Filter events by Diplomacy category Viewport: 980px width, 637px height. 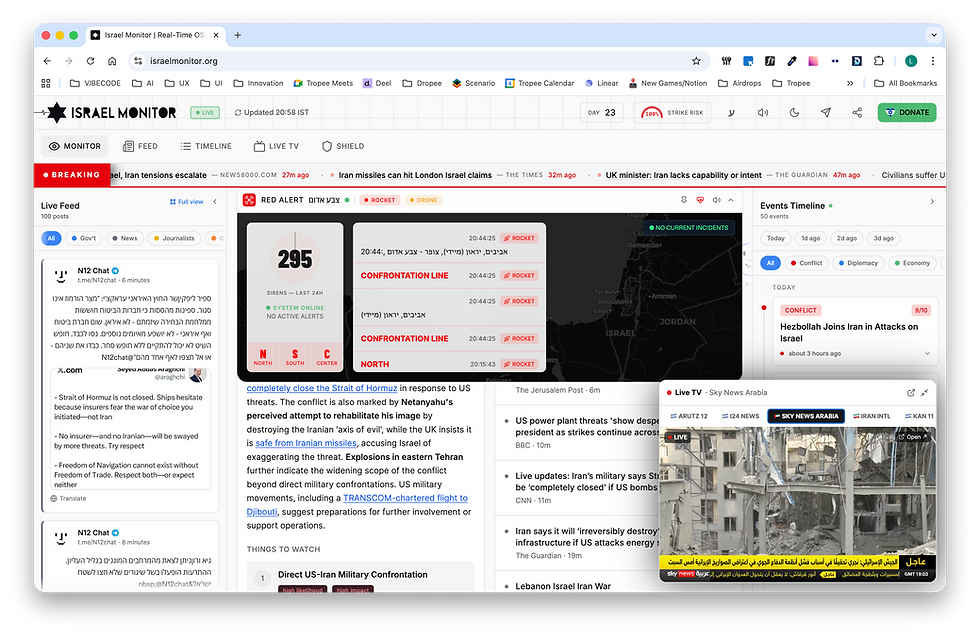(x=858, y=263)
